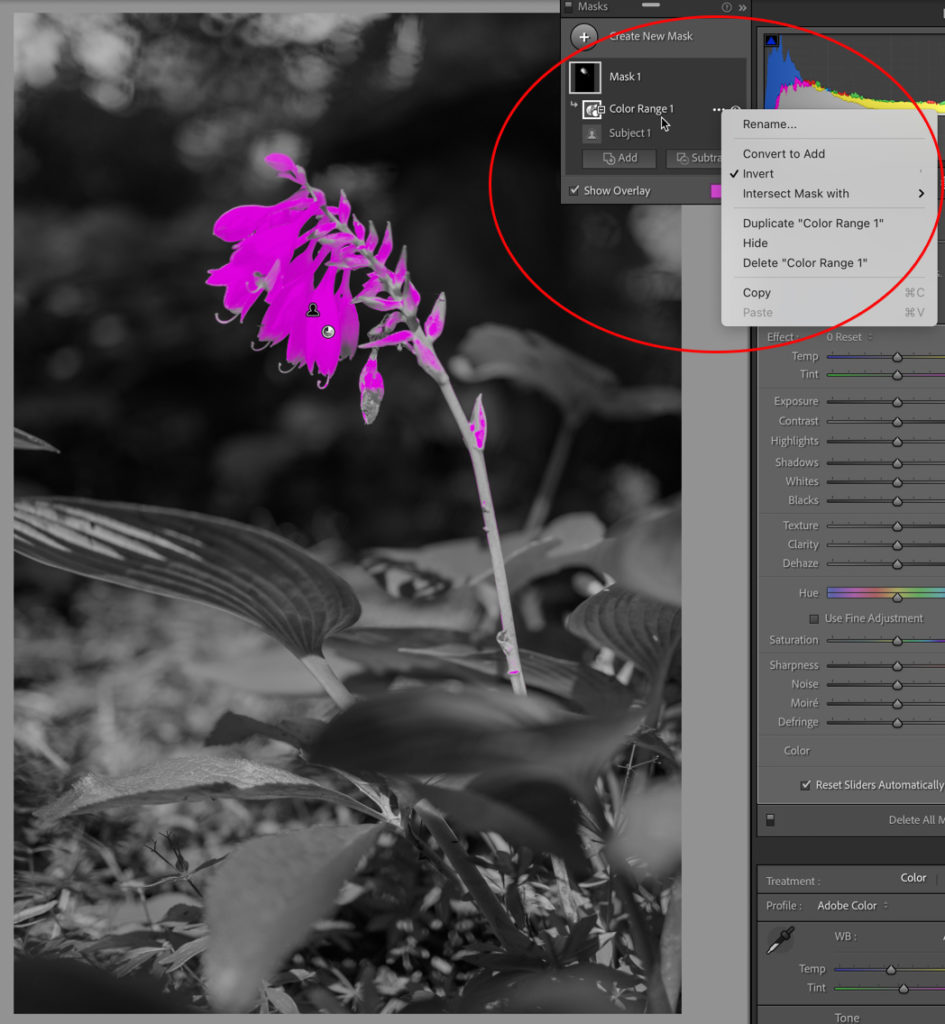Adjust the Saturation slider handle
Viewport: 945px width, 1024px height.
pyautogui.click(x=897, y=641)
